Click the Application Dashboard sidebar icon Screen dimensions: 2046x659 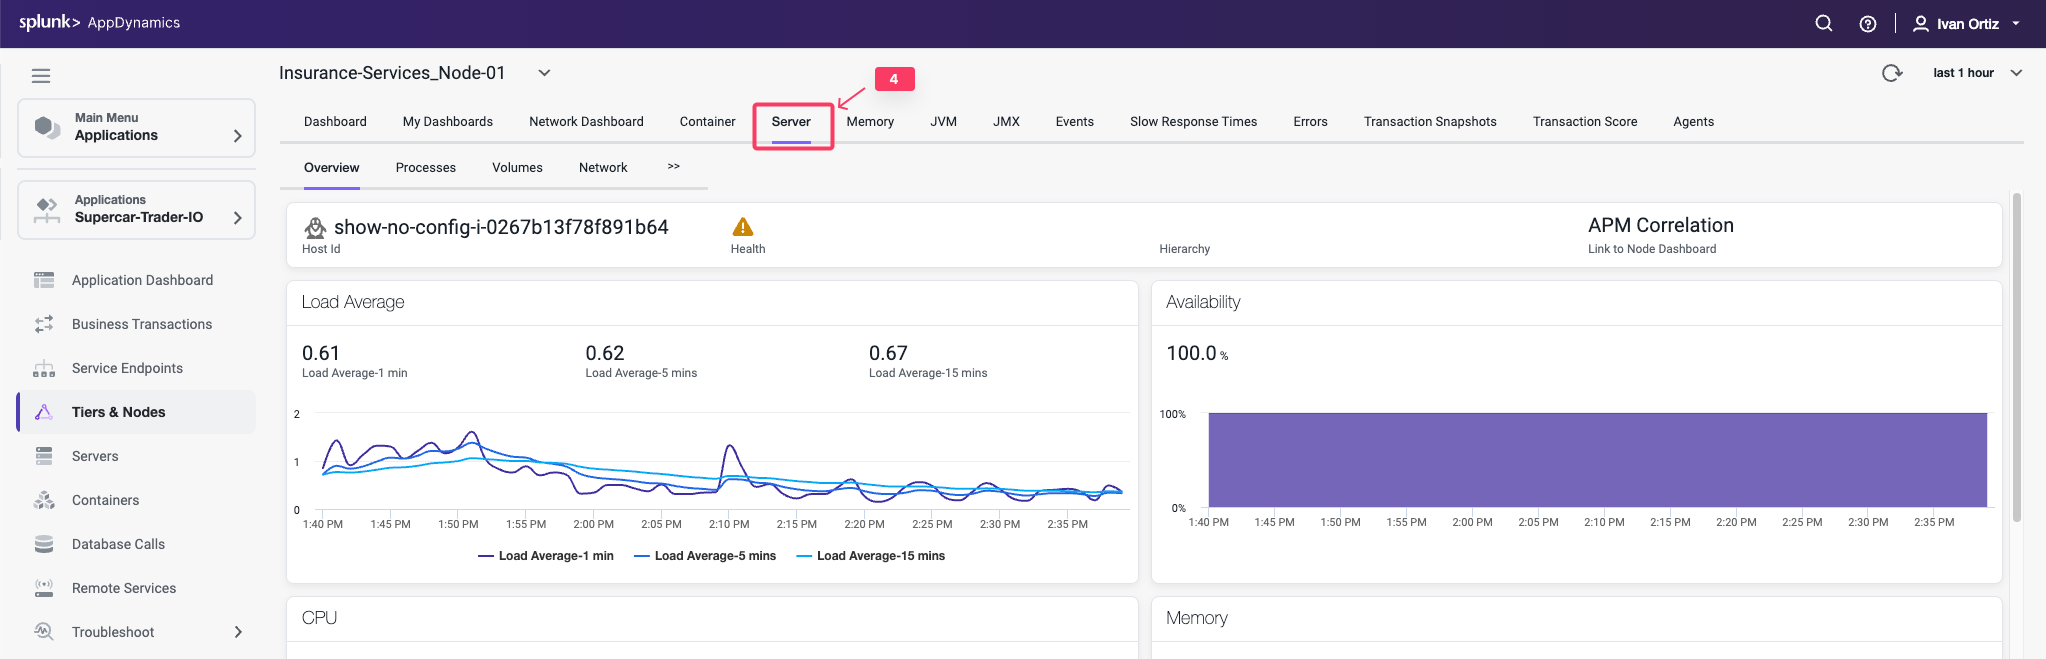pos(44,280)
